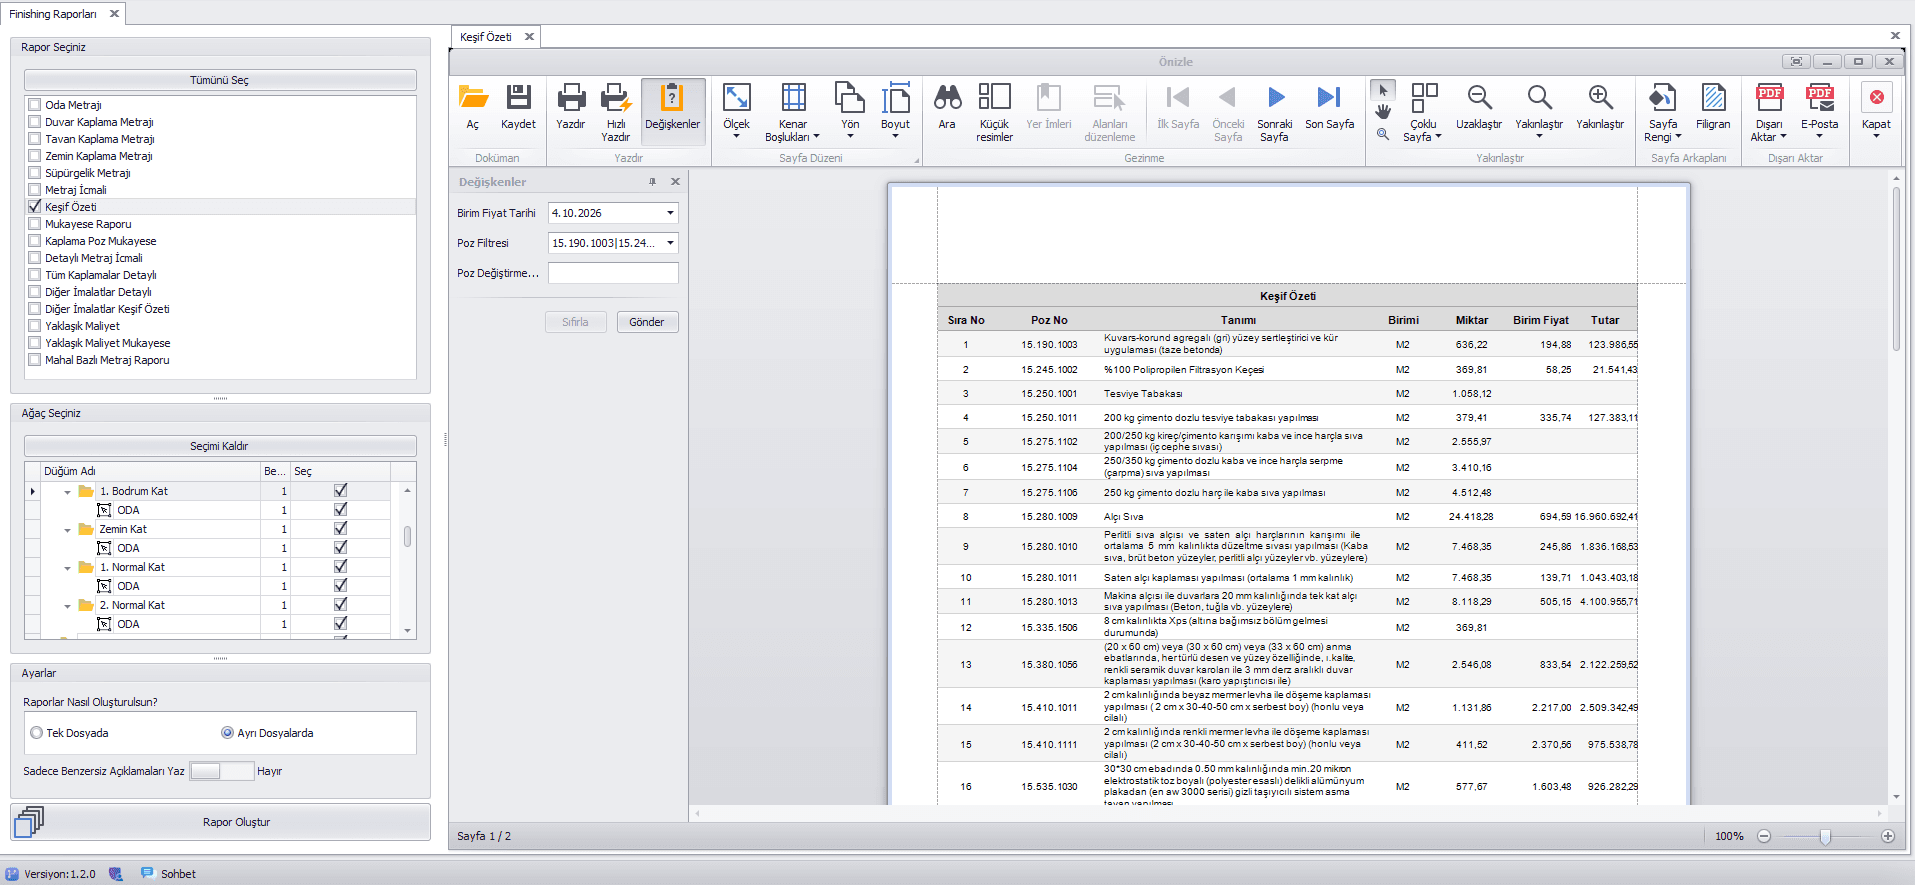Select the Tek Dosyada radio option
This screenshot has height=885, width=1915.
click(x=37, y=733)
